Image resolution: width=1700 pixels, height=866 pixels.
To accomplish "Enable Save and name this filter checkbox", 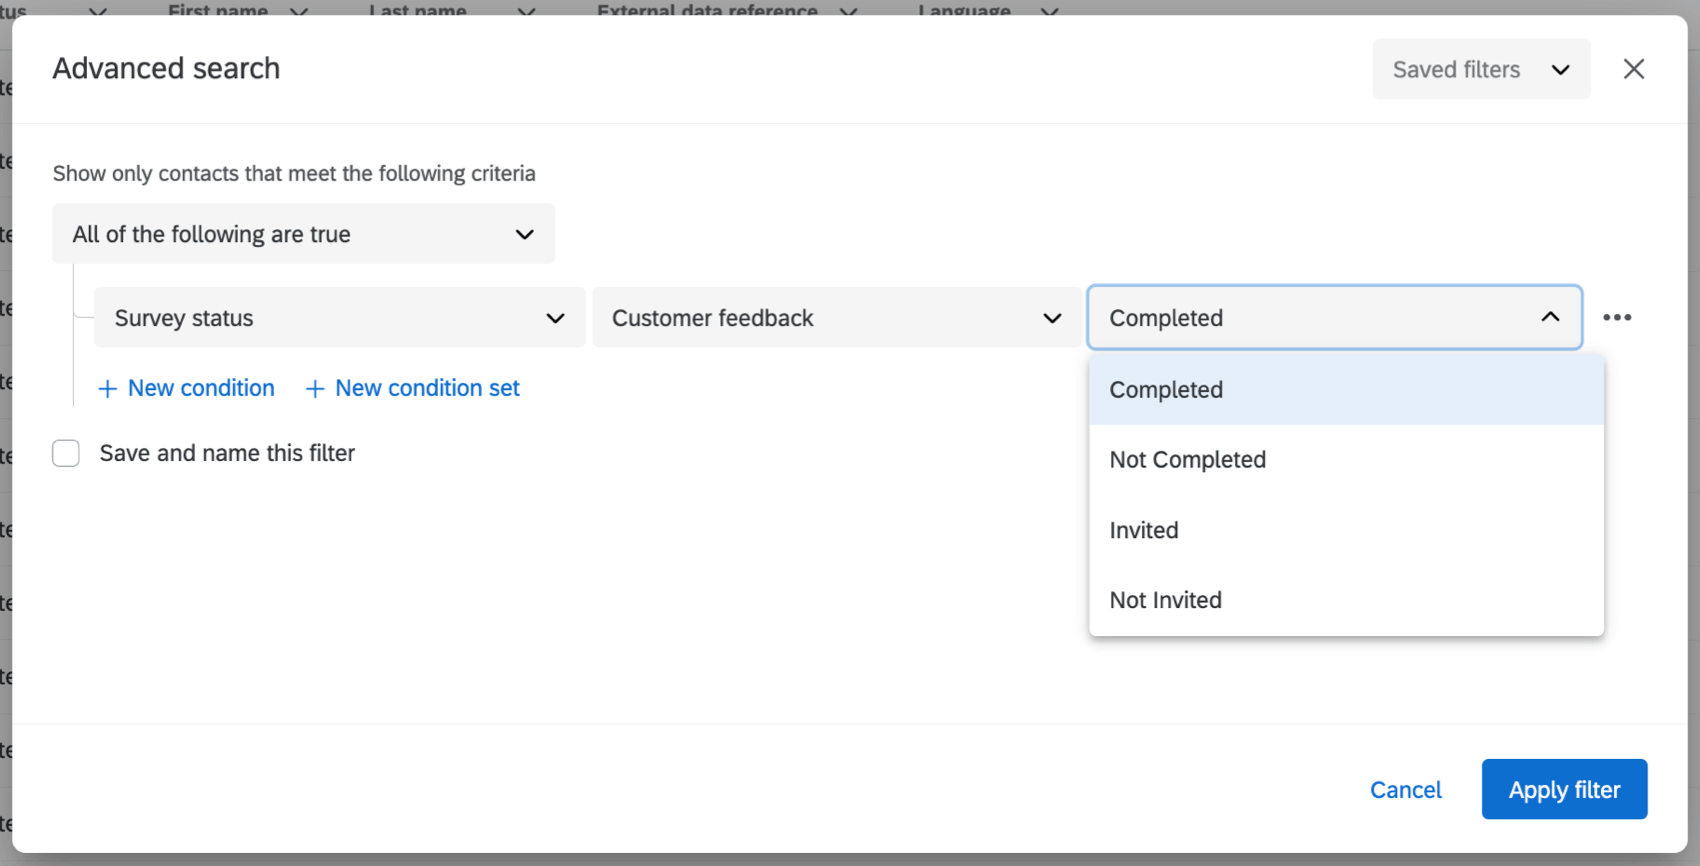I will coord(66,454).
